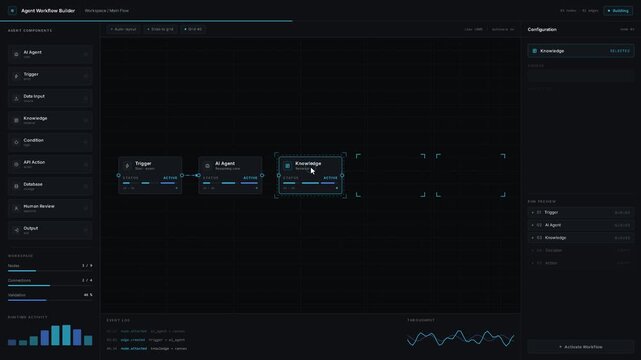Add the Data Input component row
The image size is (641, 360).
click(50, 98)
